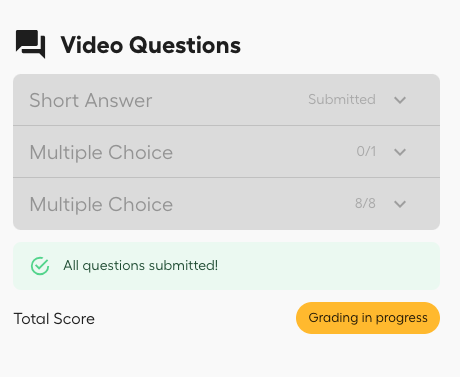This screenshot has width=460, height=377.
Task: Click the chat bubbles icon beside Video Questions
Action: tap(30, 44)
